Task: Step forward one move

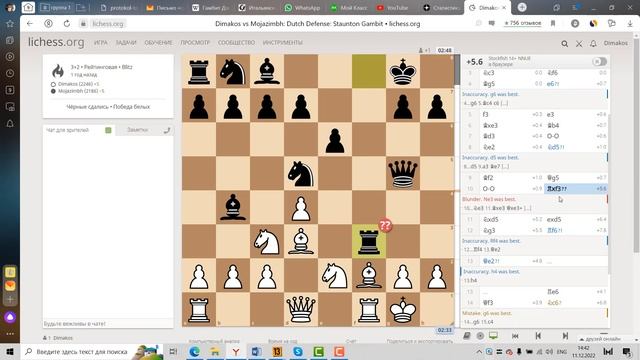Action: point(565,336)
